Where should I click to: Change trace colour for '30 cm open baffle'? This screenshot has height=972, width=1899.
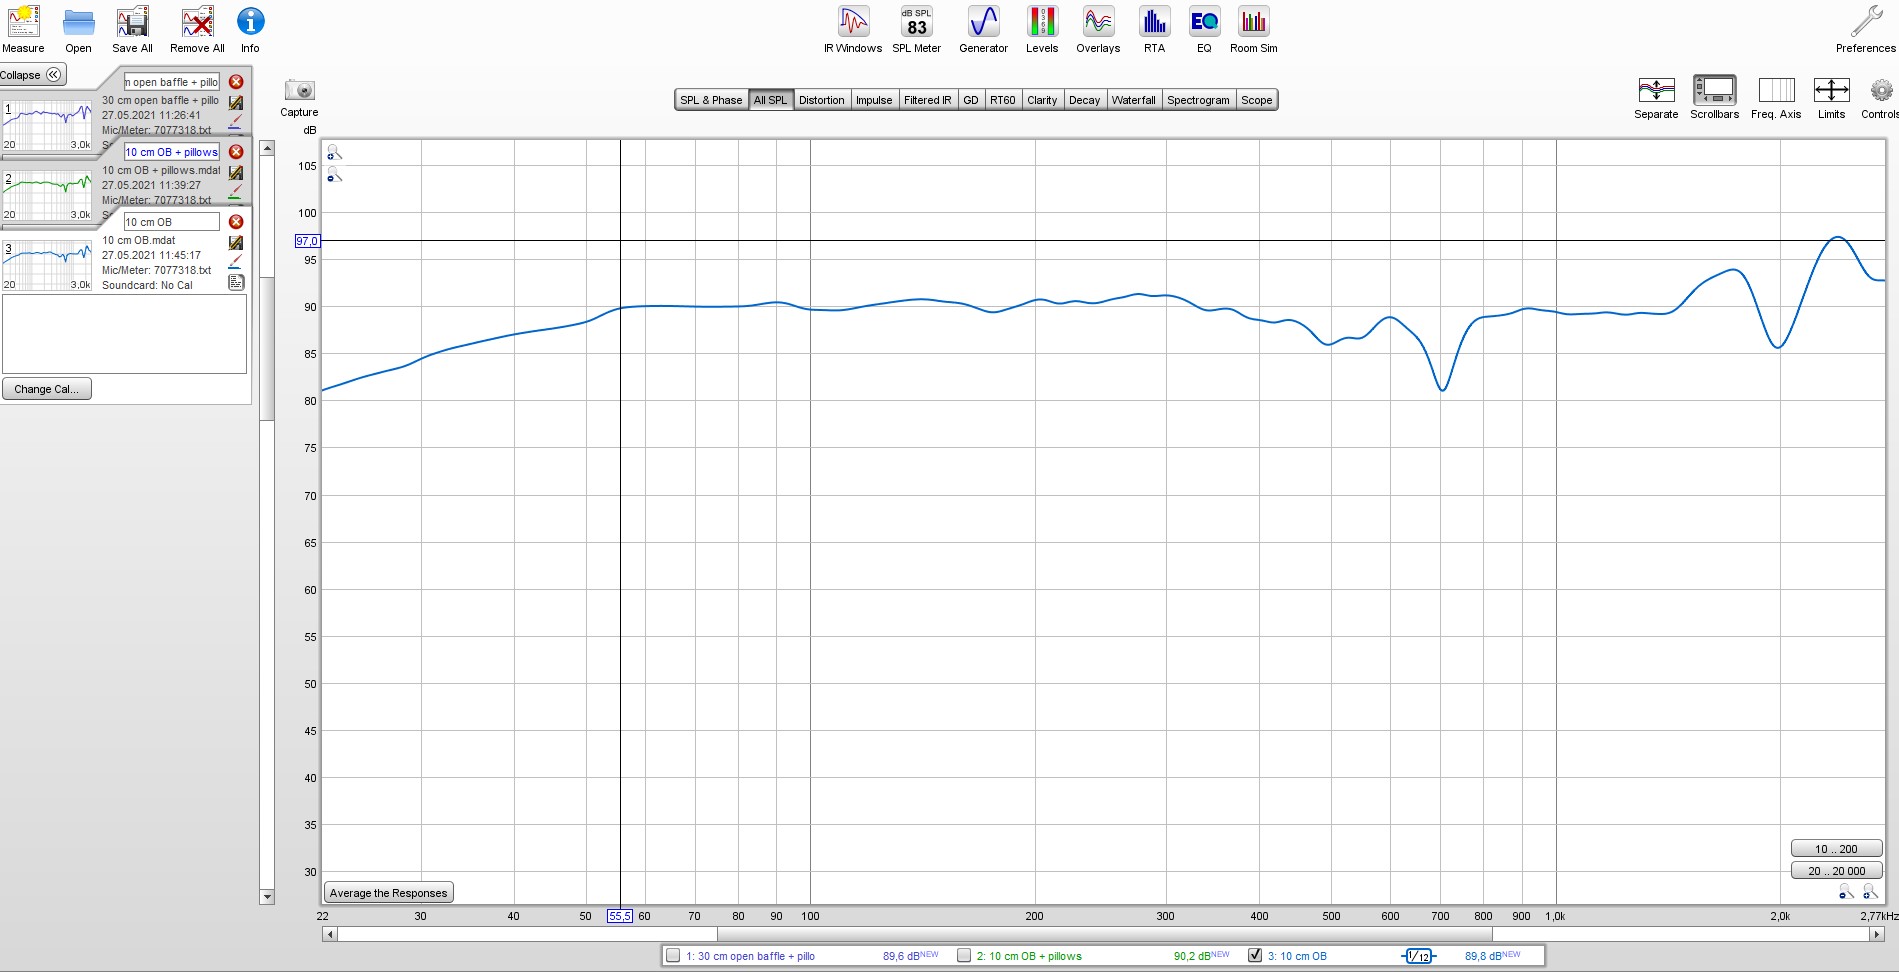tap(236, 121)
